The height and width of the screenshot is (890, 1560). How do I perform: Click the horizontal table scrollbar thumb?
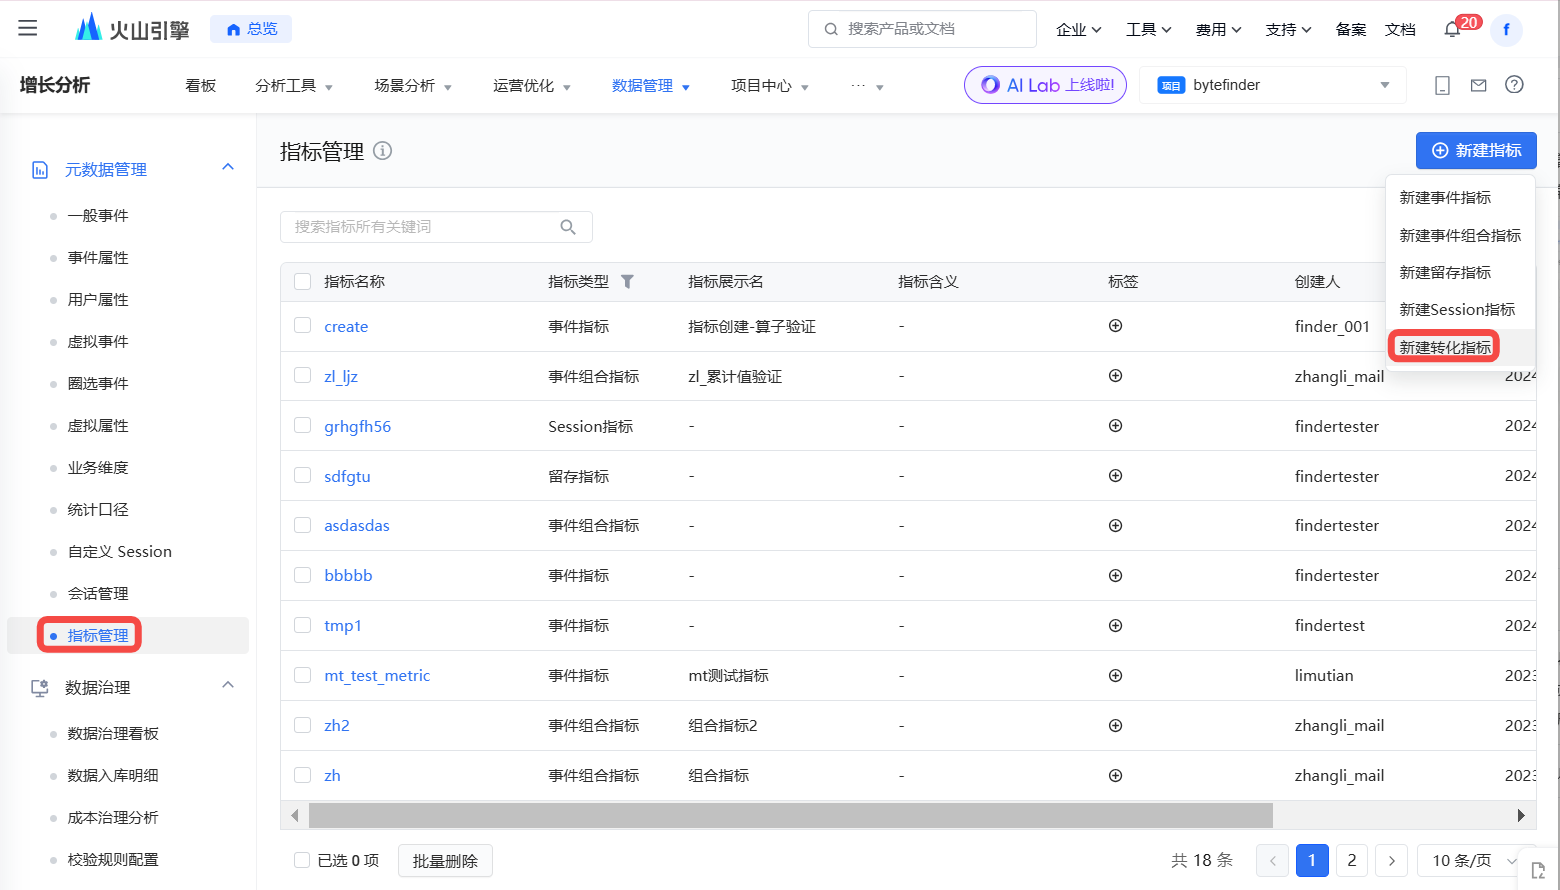[x=790, y=816]
